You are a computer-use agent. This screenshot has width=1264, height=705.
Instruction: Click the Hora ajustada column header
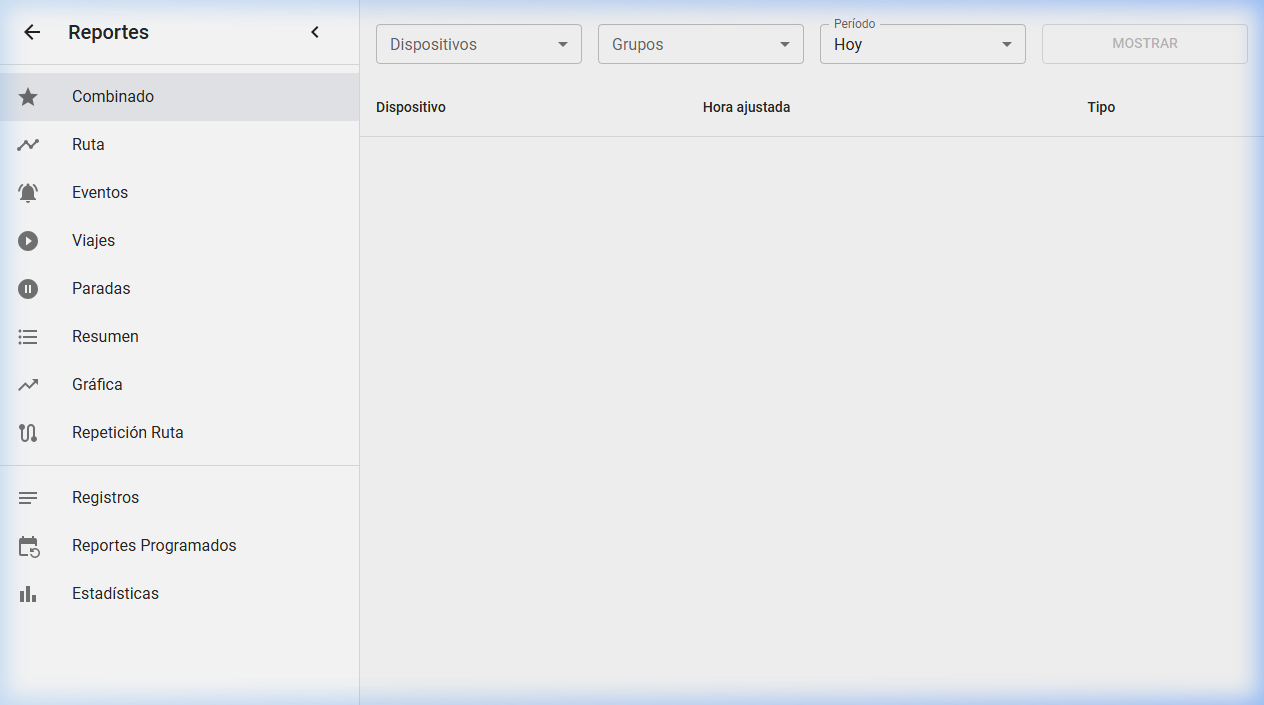pyautogui.click(x=747, y=107)
